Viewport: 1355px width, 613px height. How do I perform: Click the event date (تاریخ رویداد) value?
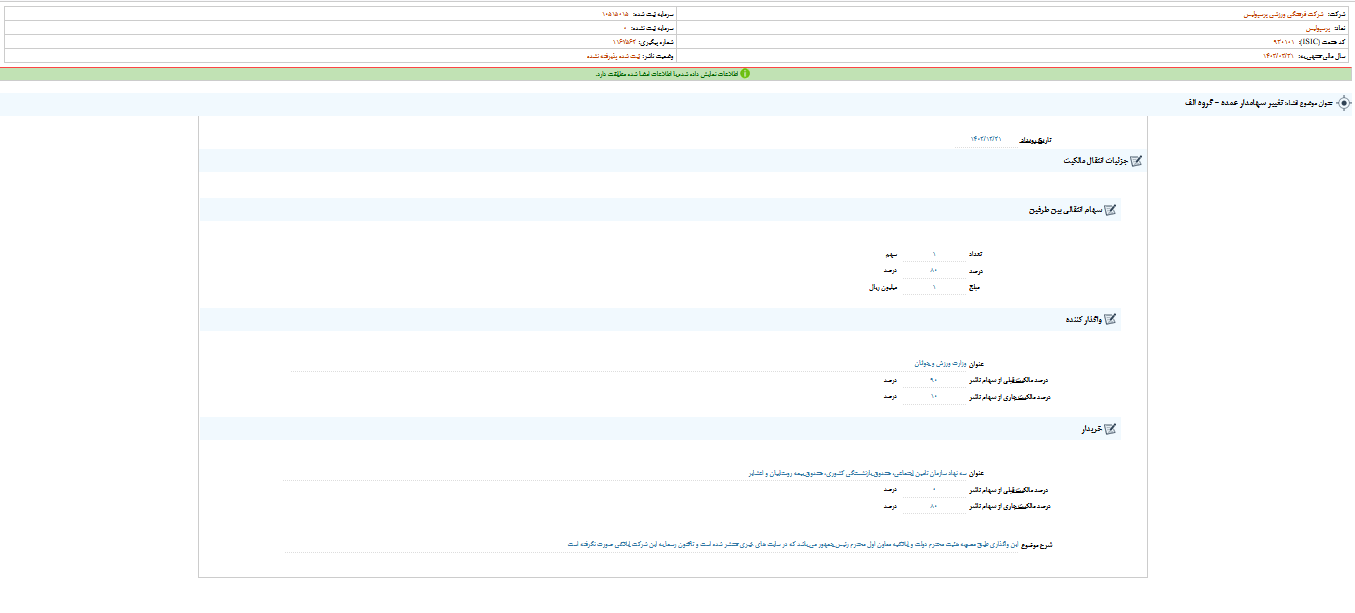985,139
